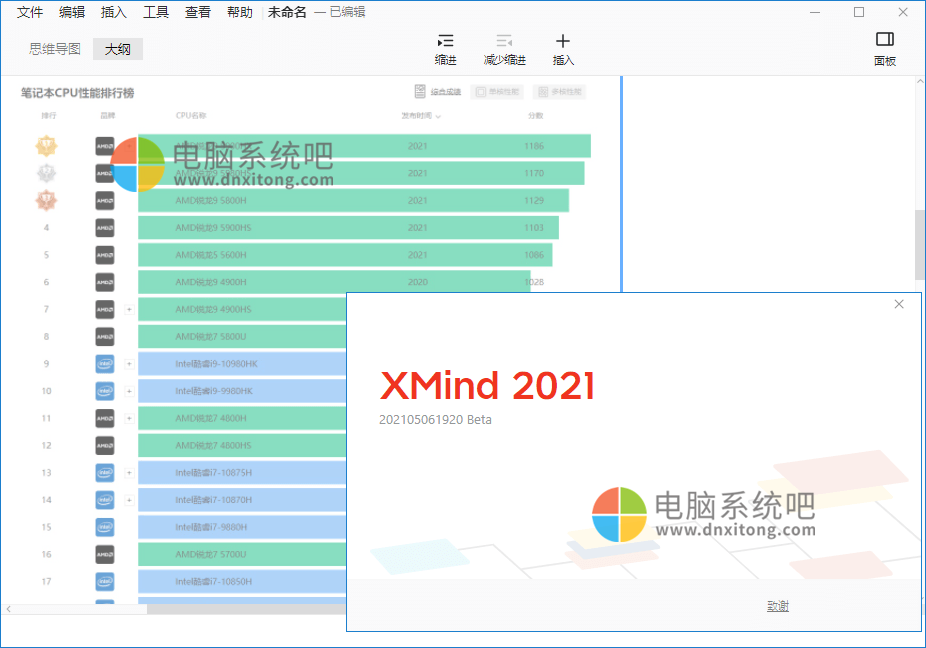Click the score 1186
Viewport: 926px width, 648px height.
(x=534, y=146)
